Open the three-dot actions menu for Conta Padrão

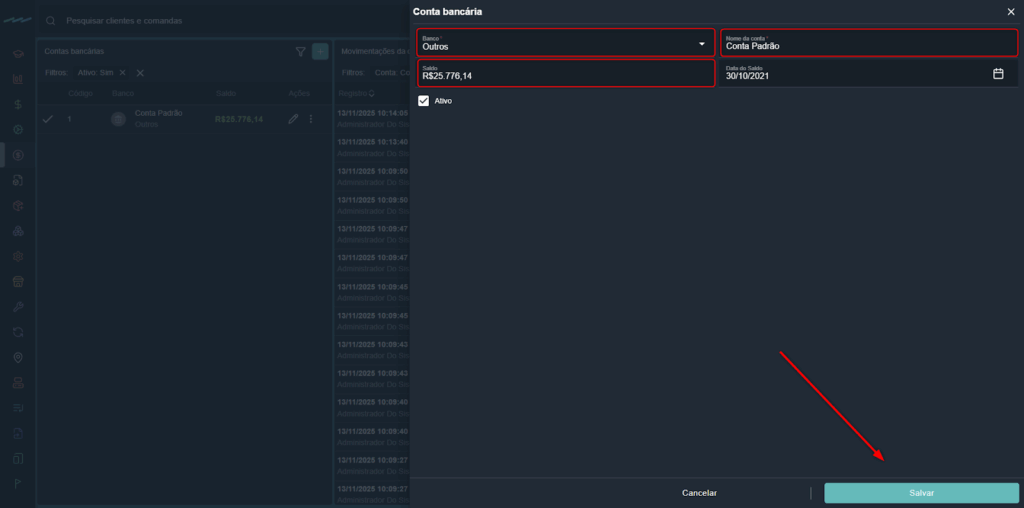pos(311,119)
